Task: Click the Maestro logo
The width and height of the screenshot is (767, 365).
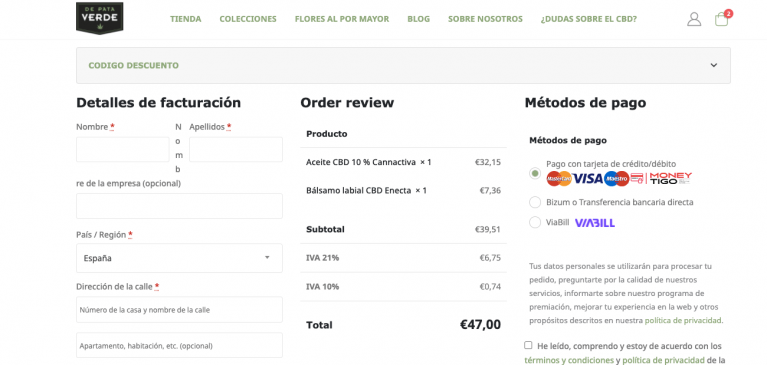Action: 616,179
